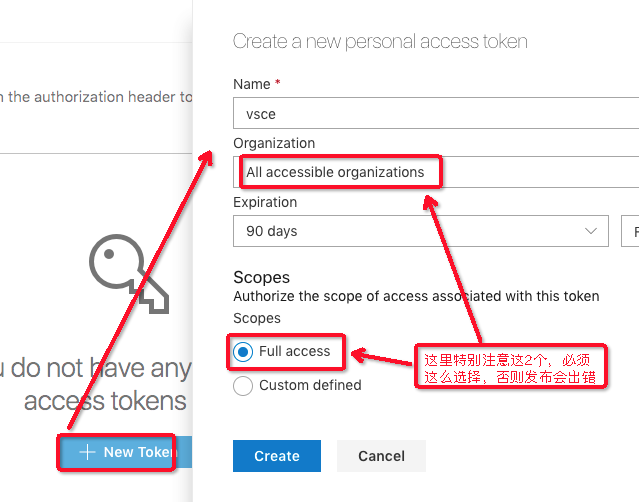Click the red Chinese annotation note
This screenshot has width=639, height=502.
click(x=511, y=369)
